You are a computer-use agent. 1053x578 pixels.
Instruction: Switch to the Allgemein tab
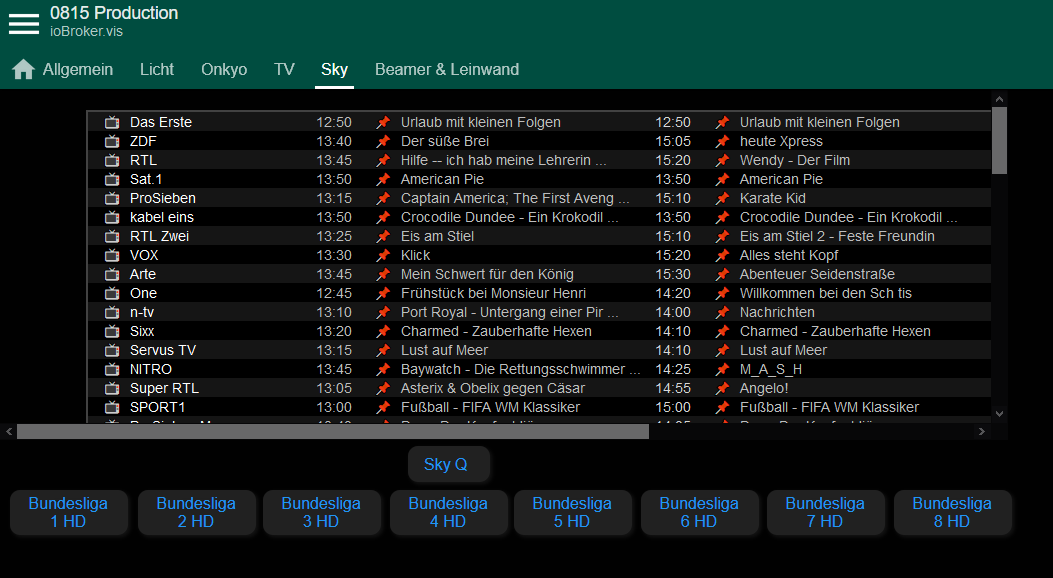coord(78,69)
